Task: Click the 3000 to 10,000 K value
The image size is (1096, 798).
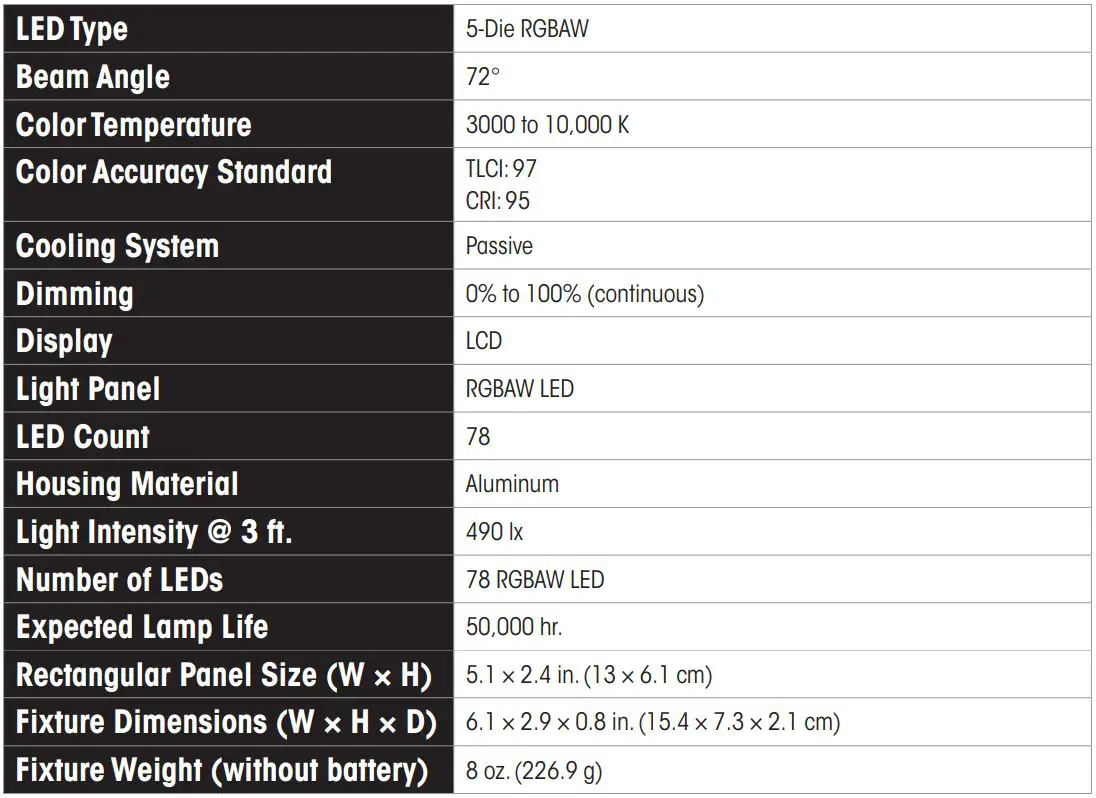Action: click(x=547, y=125)
